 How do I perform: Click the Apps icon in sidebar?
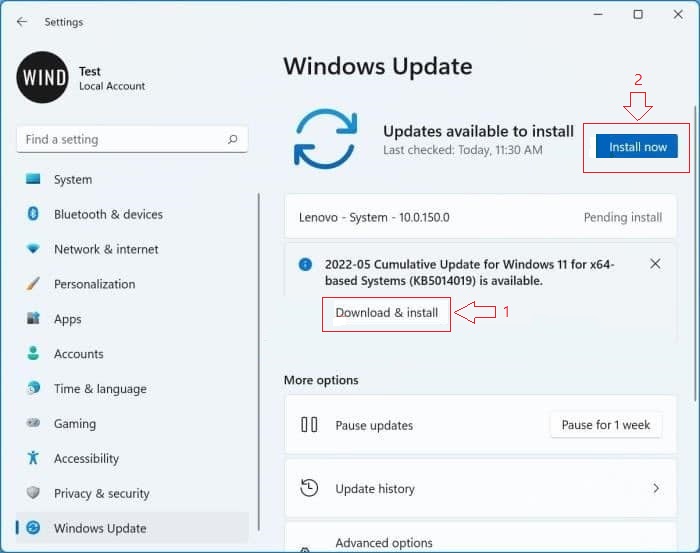[33, 319]
